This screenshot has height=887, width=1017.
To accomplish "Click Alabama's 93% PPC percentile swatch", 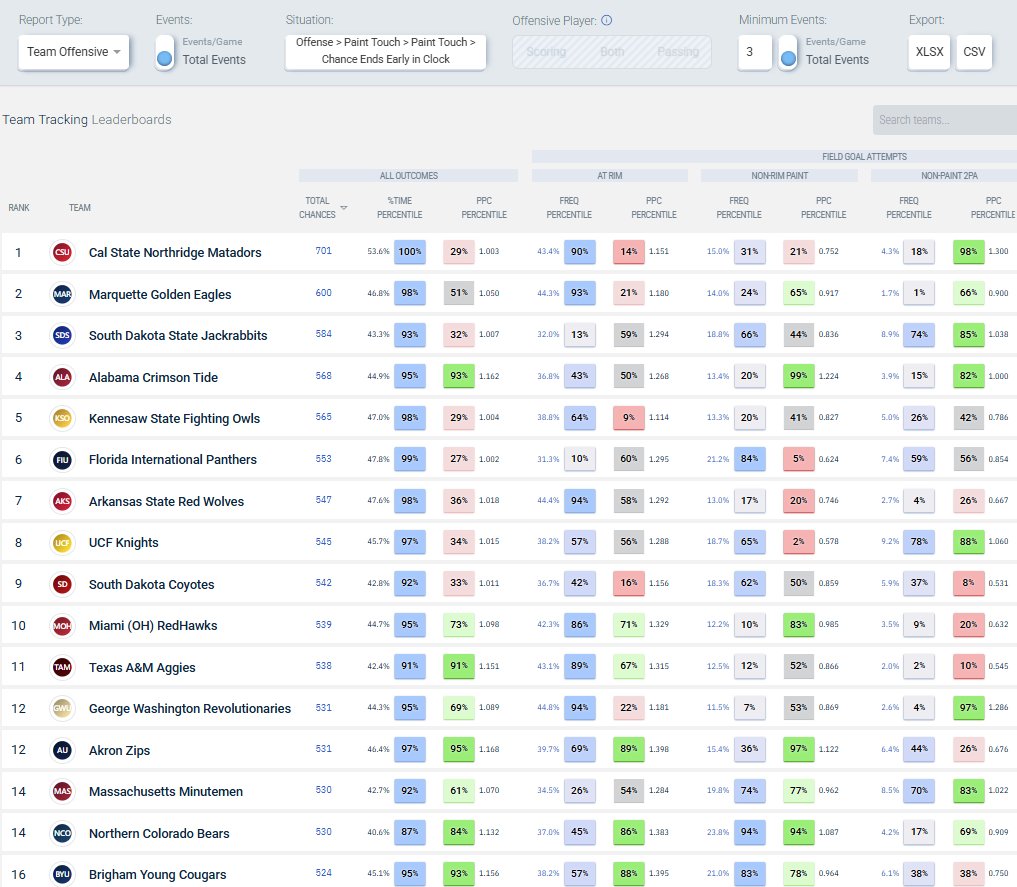I will 459,376.
